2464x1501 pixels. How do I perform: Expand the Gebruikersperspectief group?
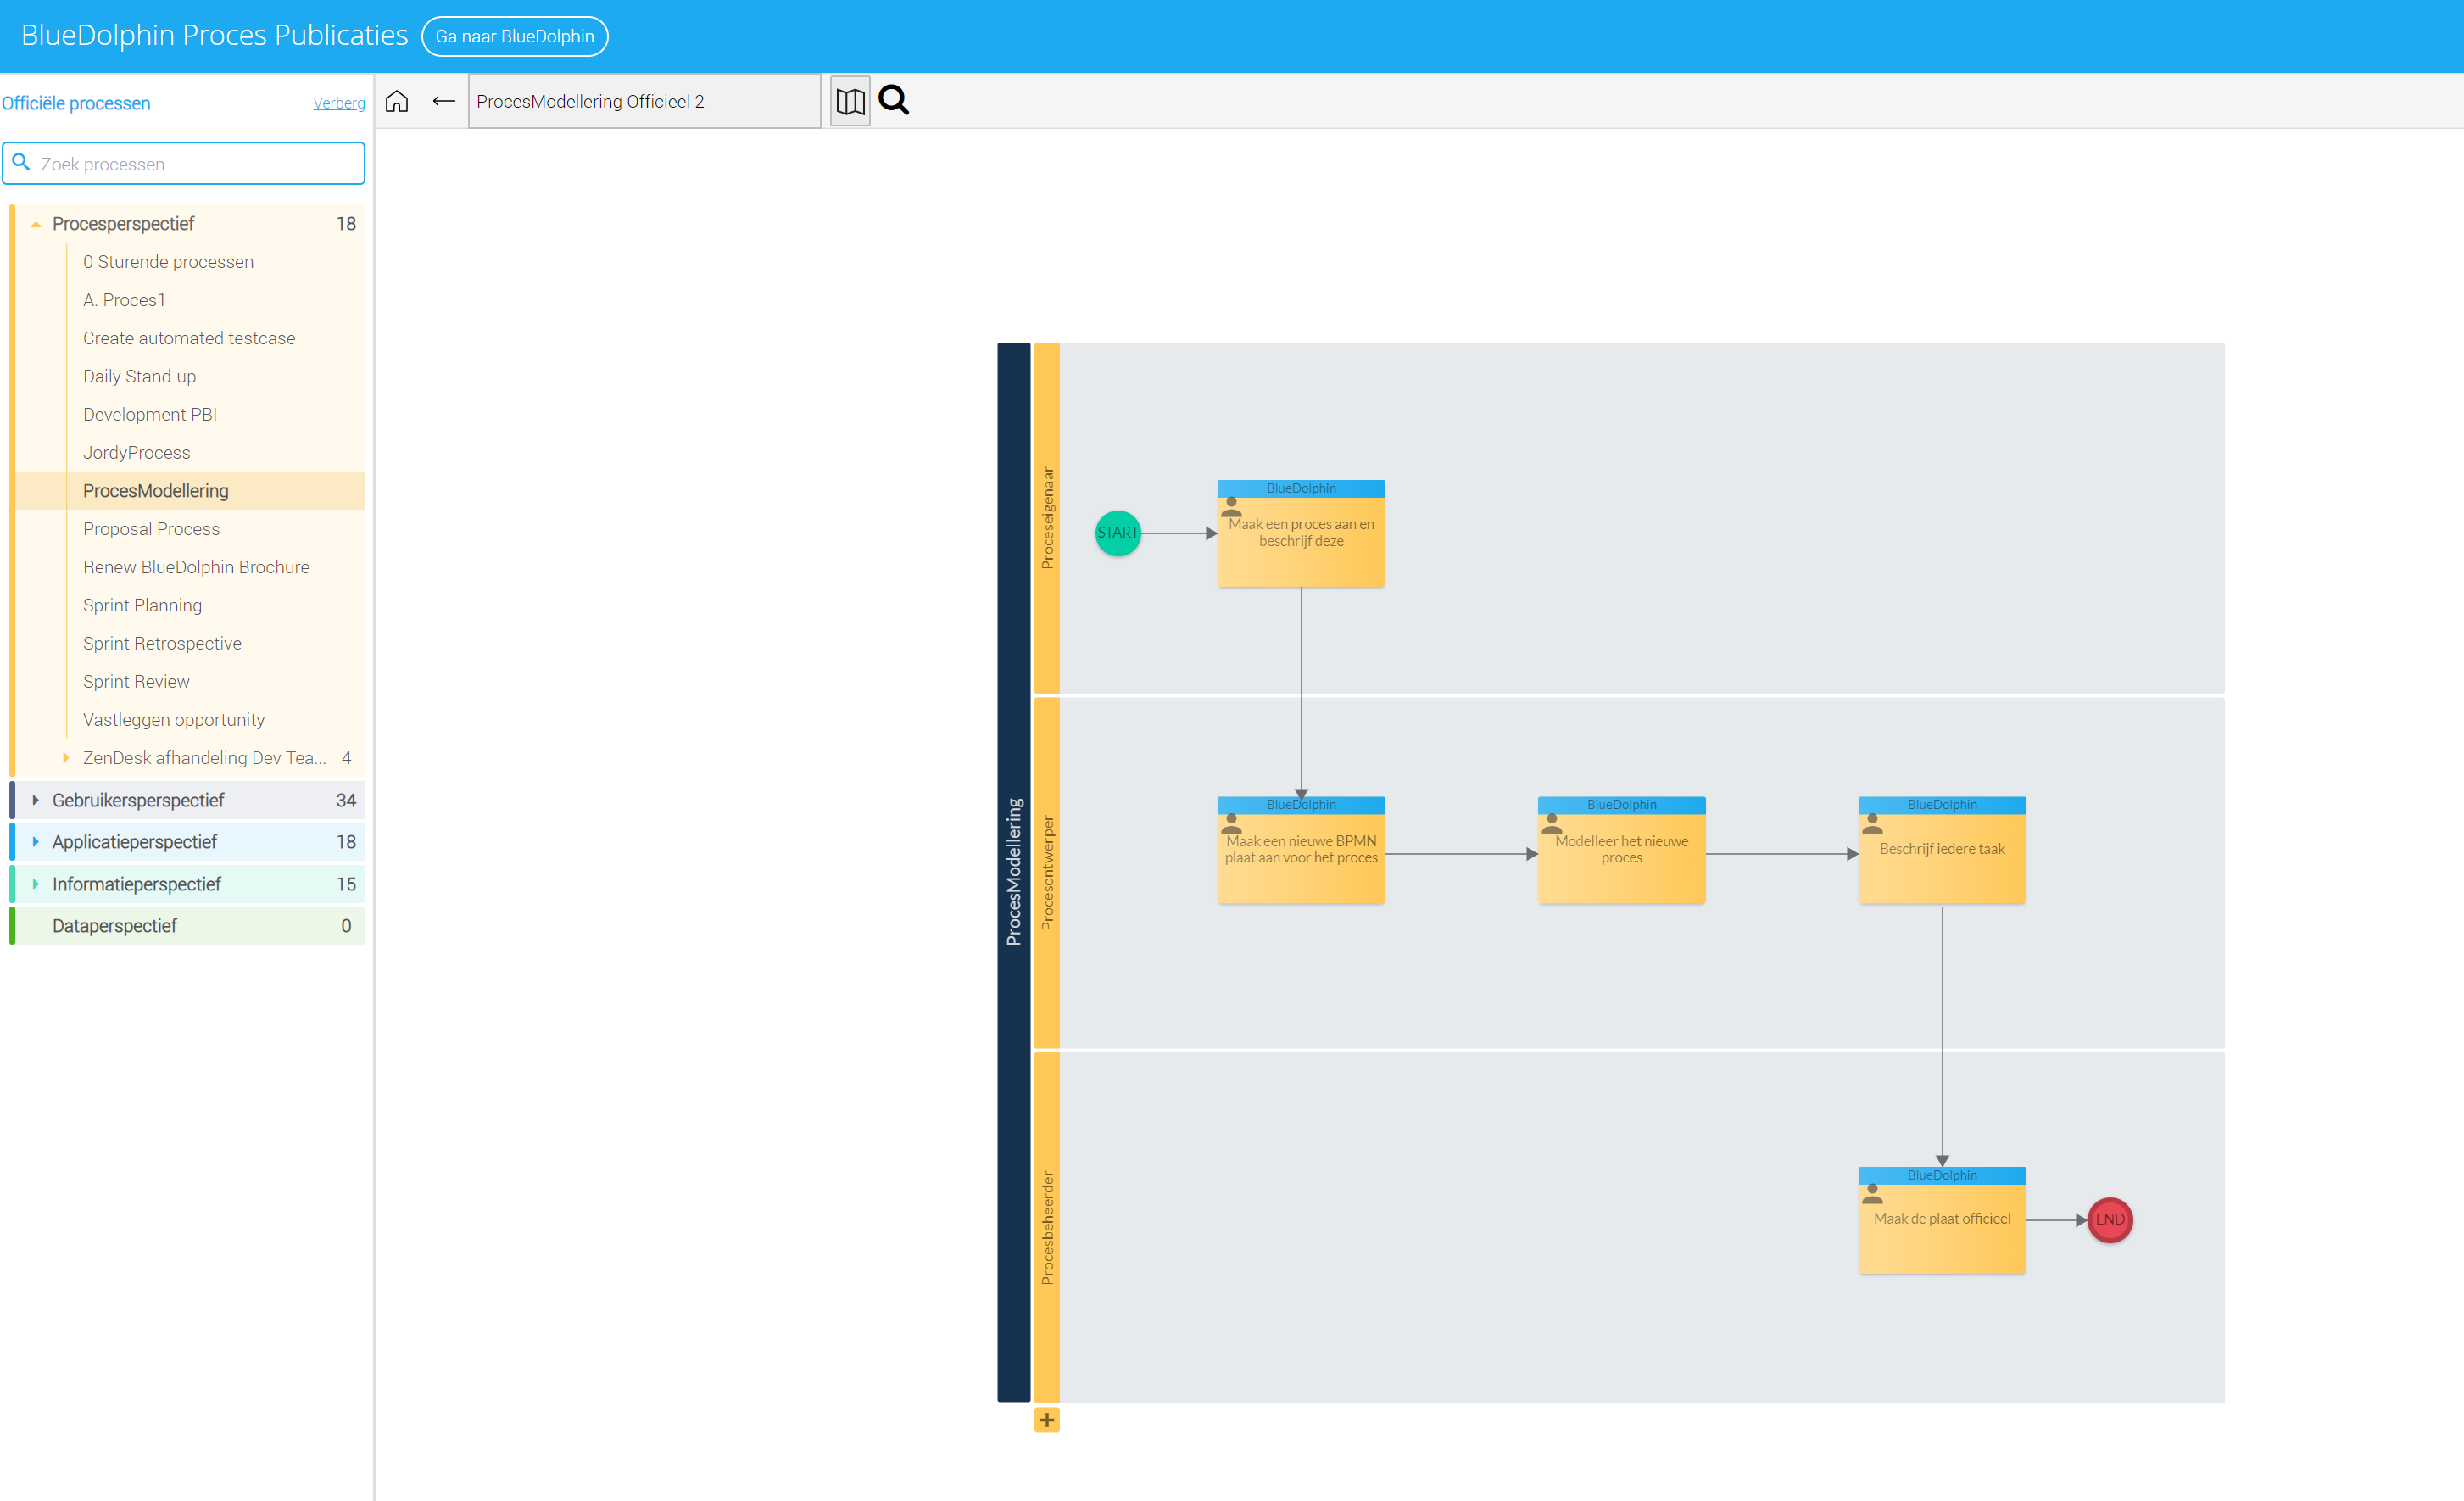click(35, 800)
